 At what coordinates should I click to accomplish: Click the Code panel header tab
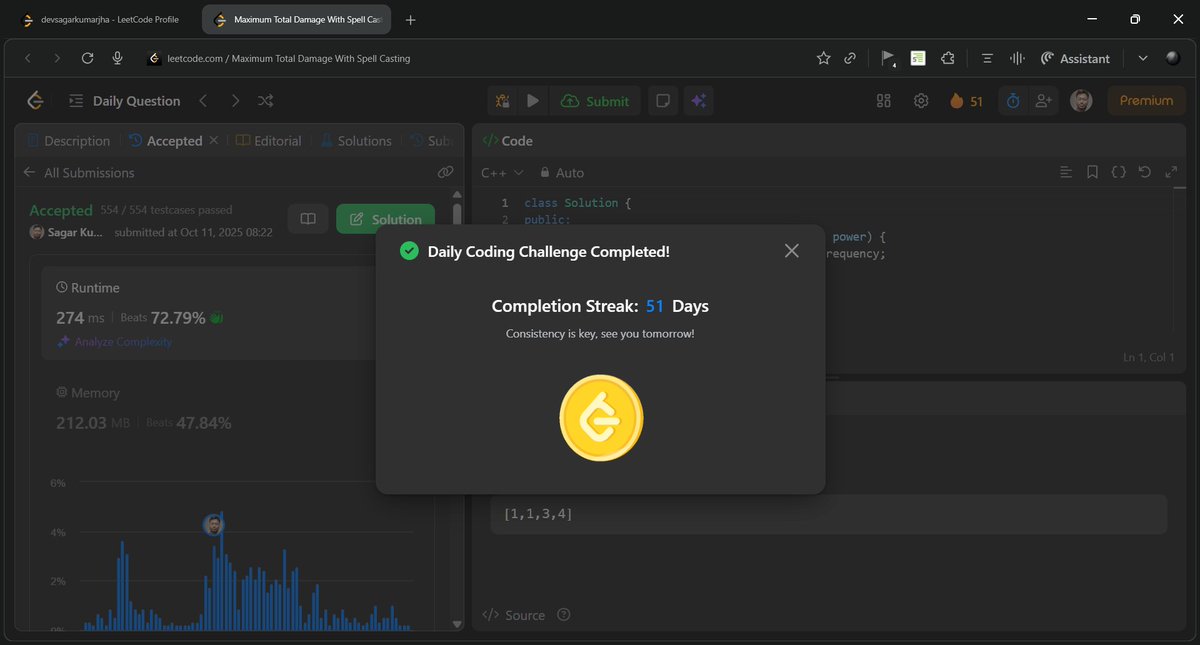[508, 141]
